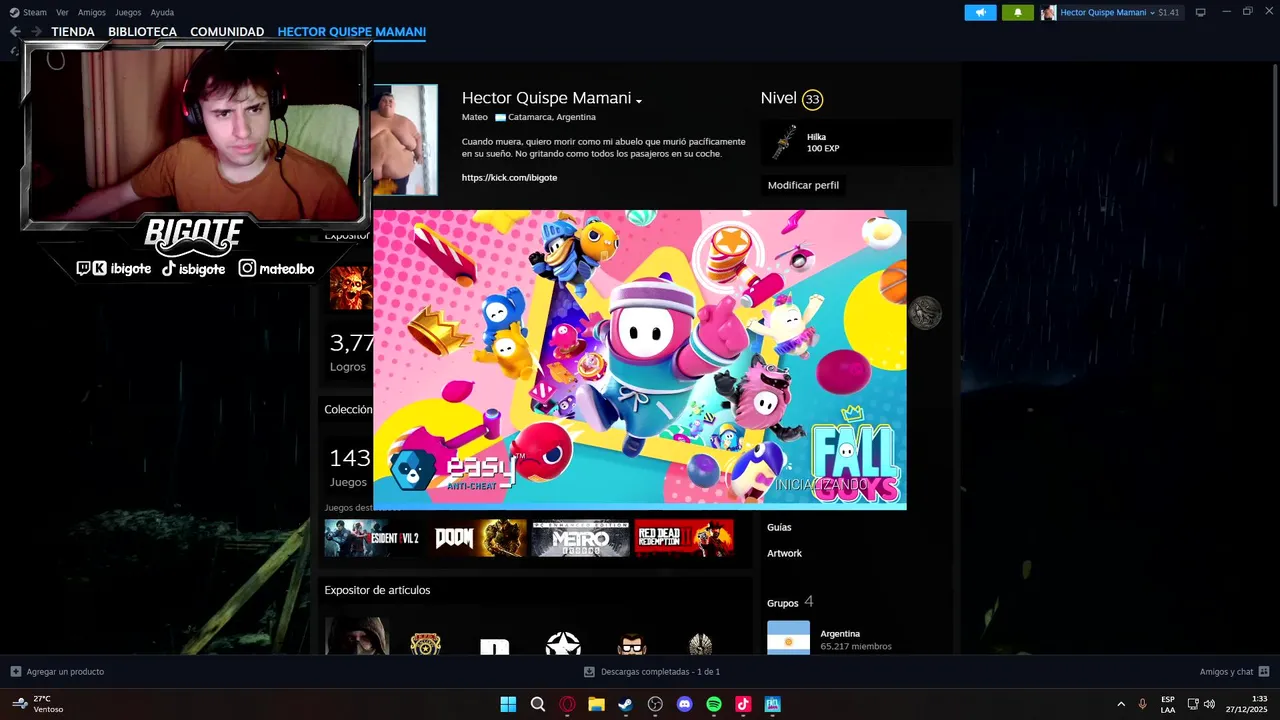
Task: Click the Modificar perfil button
Action: (x=803, y=185)
